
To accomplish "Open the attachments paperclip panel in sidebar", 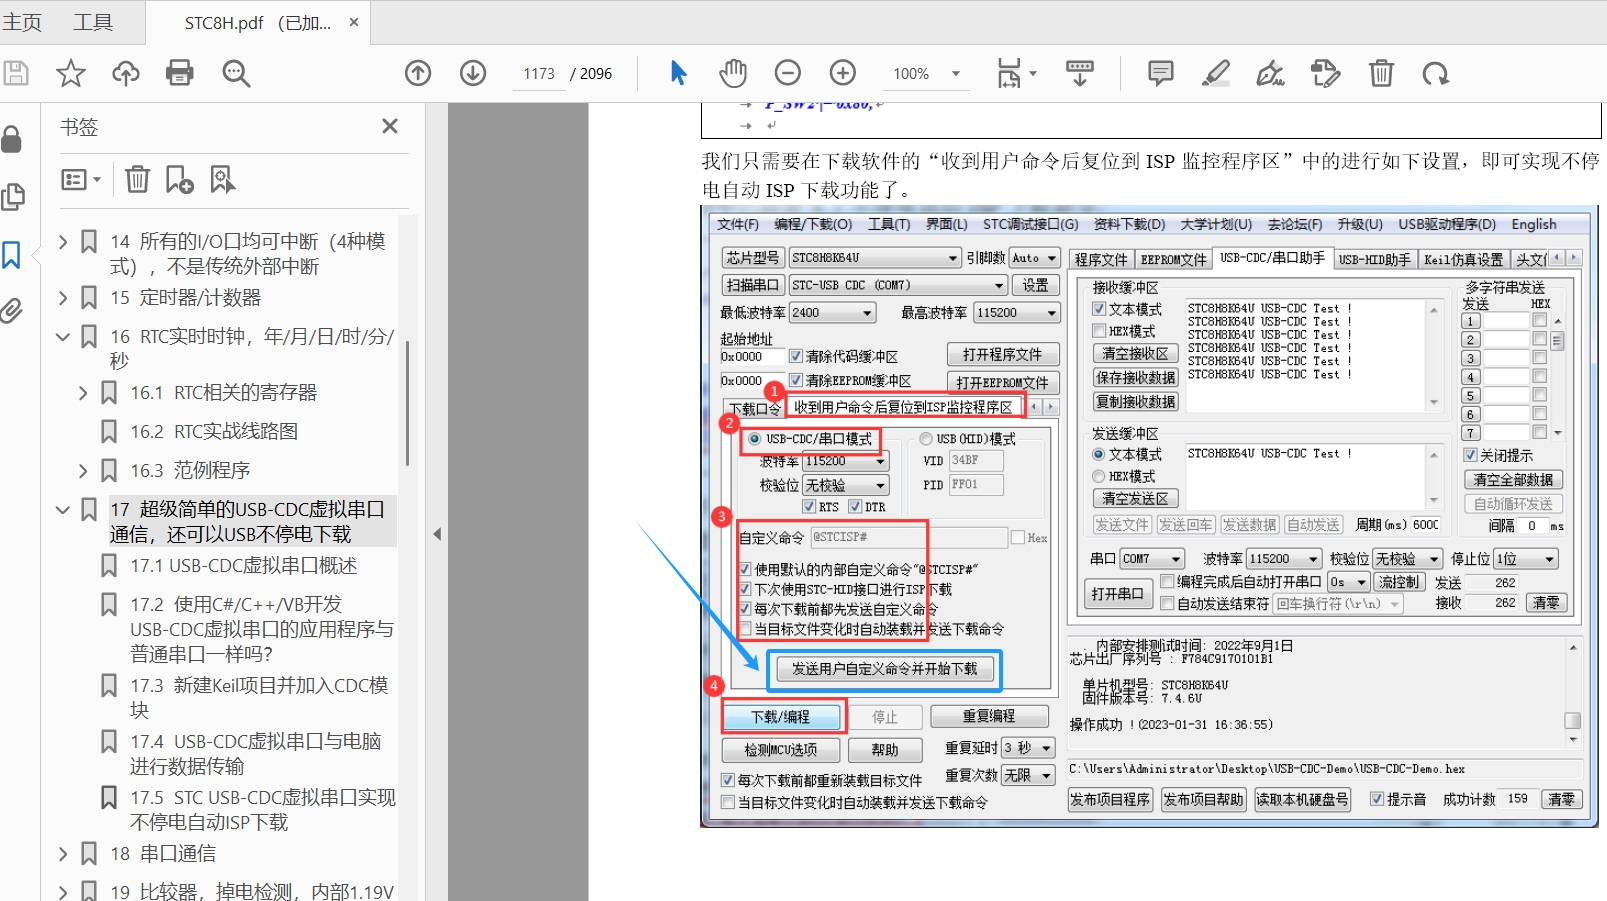I will [12, 311].
